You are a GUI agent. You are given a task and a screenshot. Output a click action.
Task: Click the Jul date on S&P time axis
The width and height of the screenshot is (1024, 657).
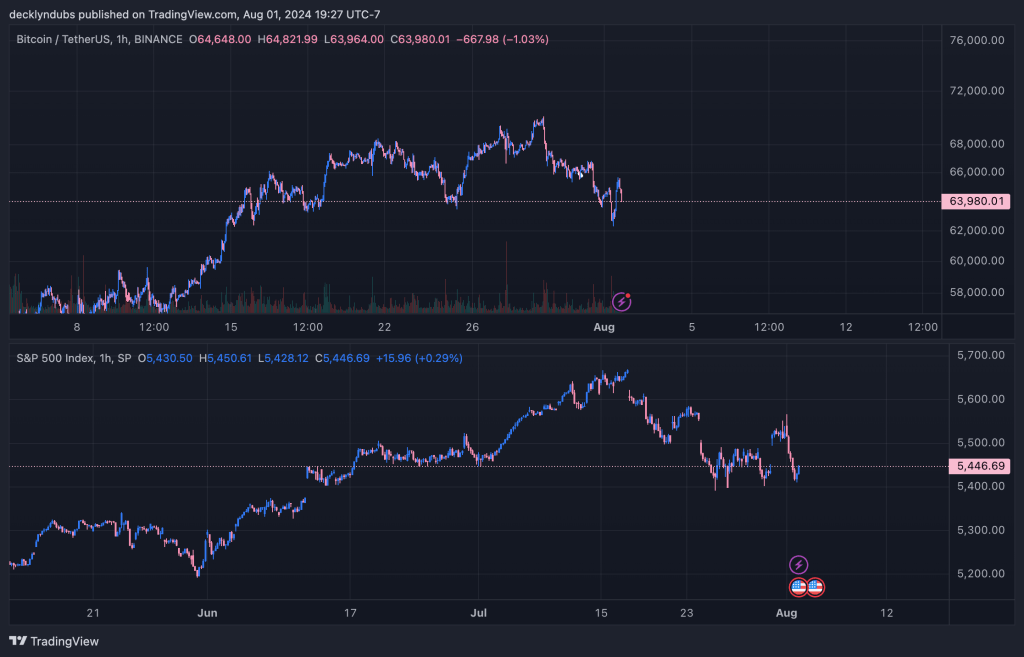479,611
